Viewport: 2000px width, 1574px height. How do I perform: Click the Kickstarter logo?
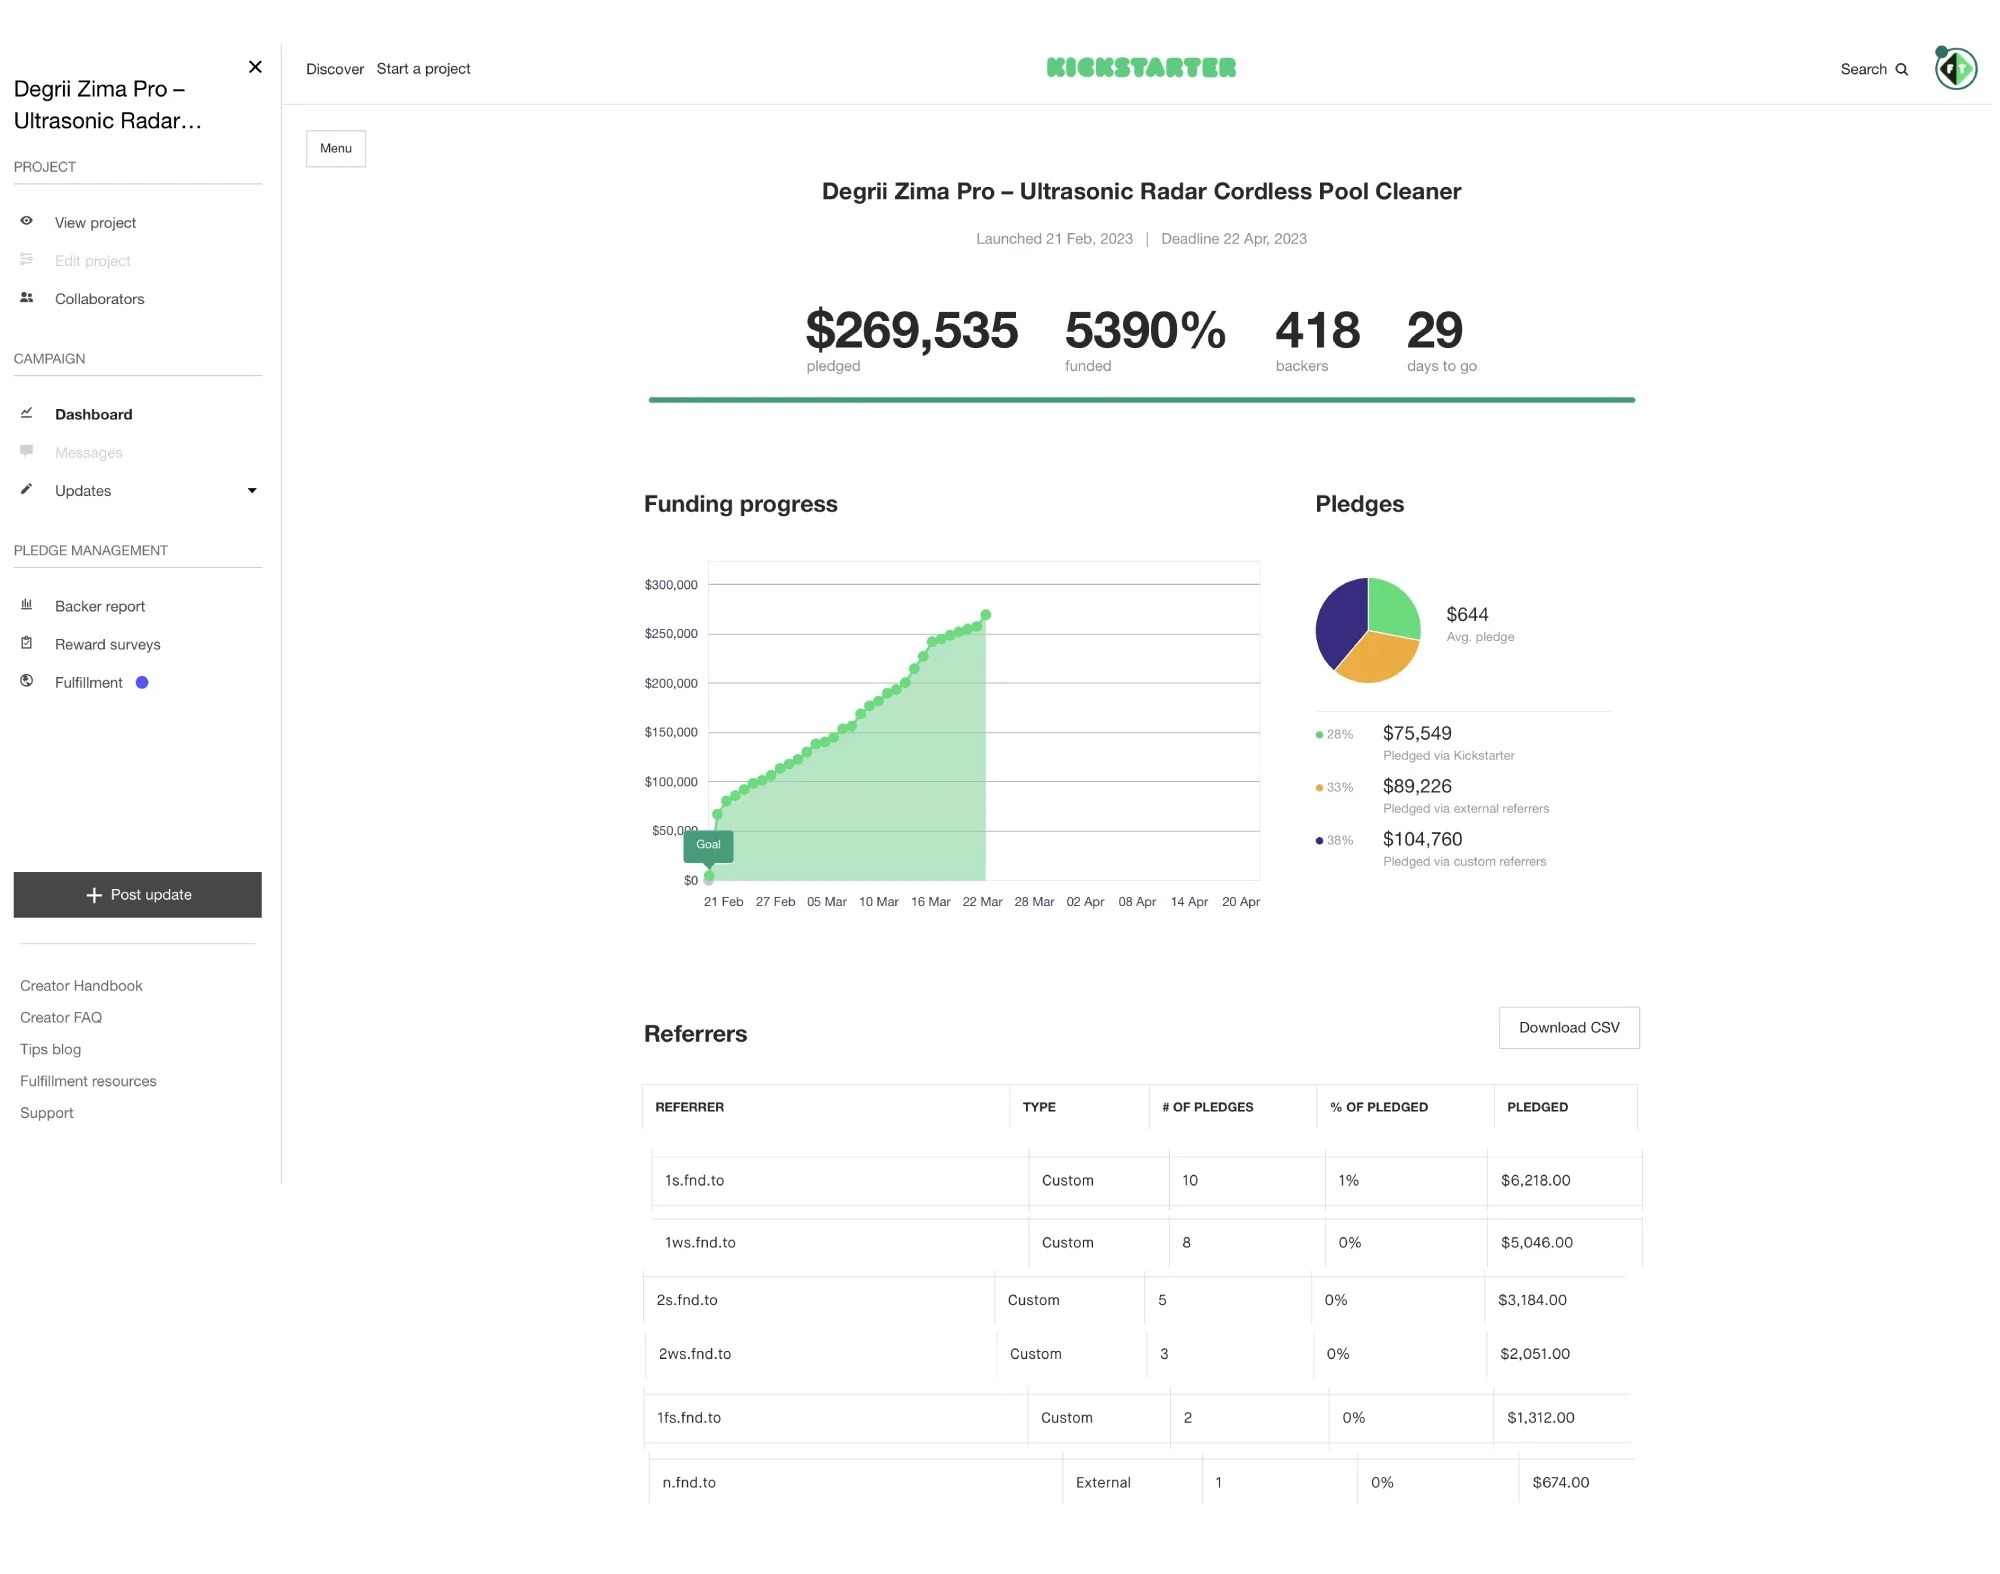point(1141,68)
